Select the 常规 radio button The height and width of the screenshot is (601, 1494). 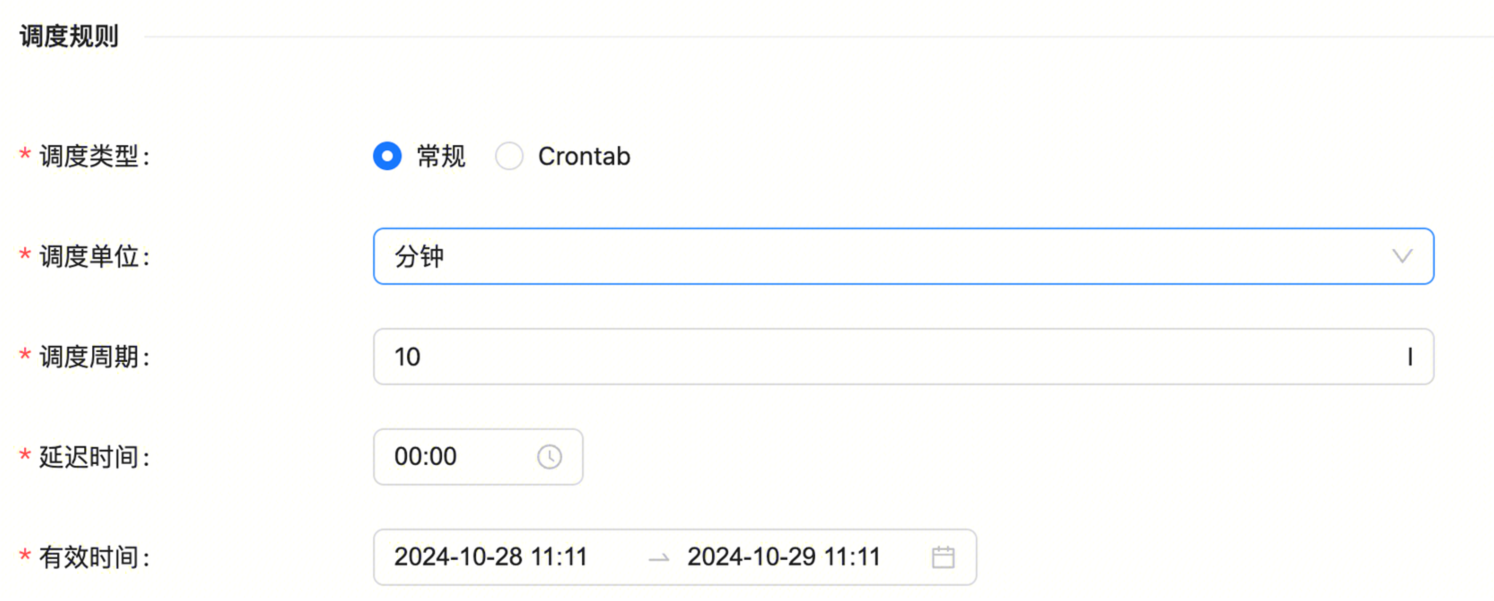click(387, 157)
